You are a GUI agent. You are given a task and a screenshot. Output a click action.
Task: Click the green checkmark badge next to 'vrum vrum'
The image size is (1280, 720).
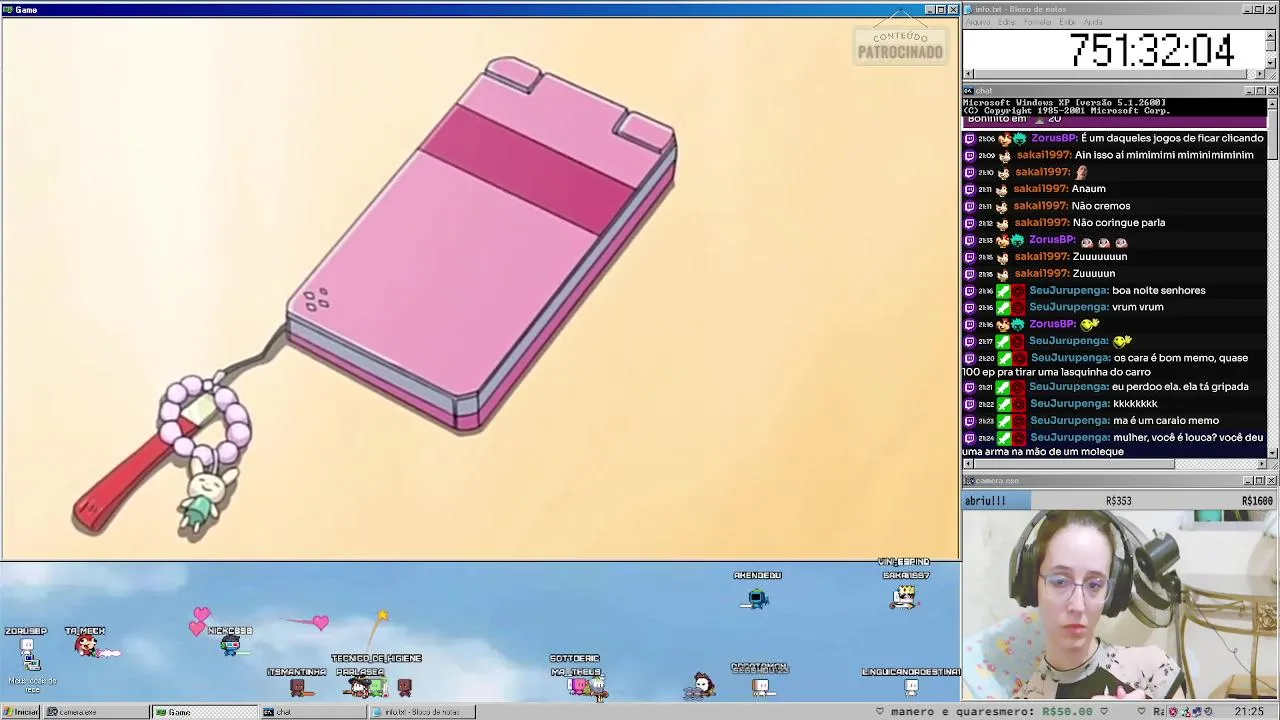tap(1003, 307)
